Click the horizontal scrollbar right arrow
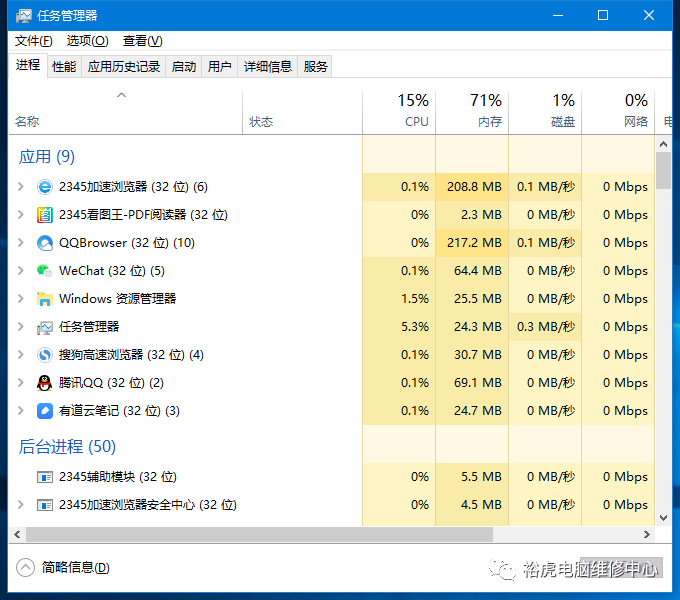The width and height of the screenshot is (680, 600). coord(647,535)
